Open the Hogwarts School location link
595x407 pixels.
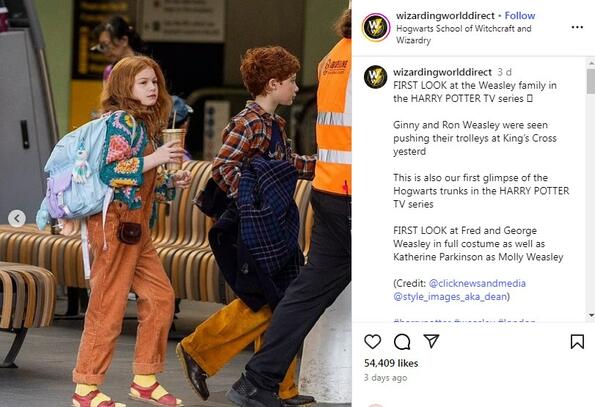pyautogui.click(x=463, y=34)
